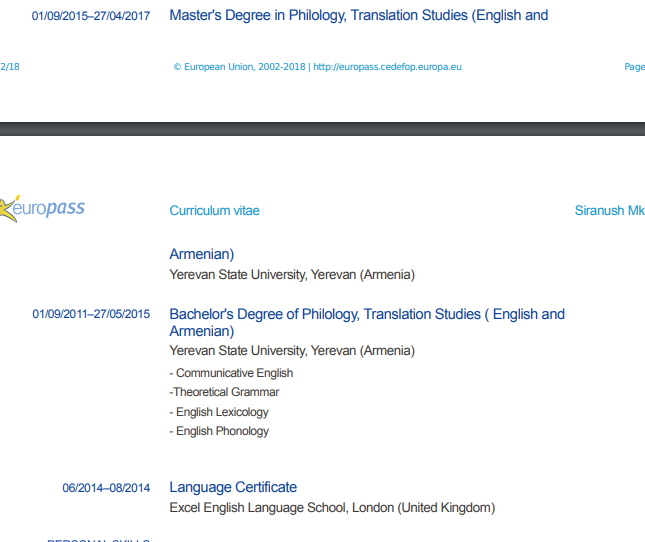Click the Theoretical Grammar list item

(x=224, y=392)
